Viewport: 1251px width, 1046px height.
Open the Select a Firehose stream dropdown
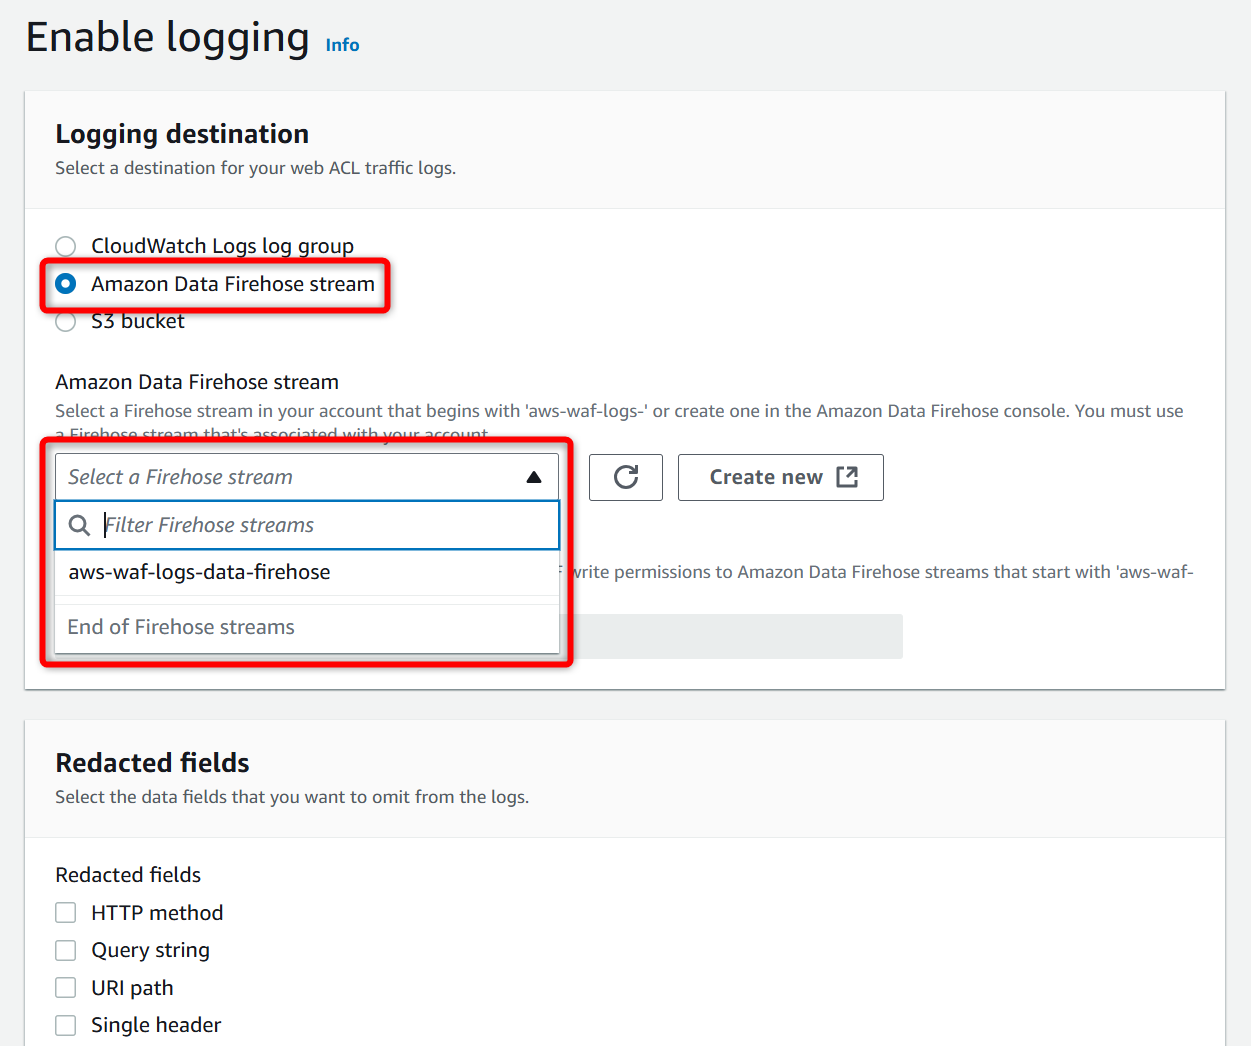coord(290,477)
